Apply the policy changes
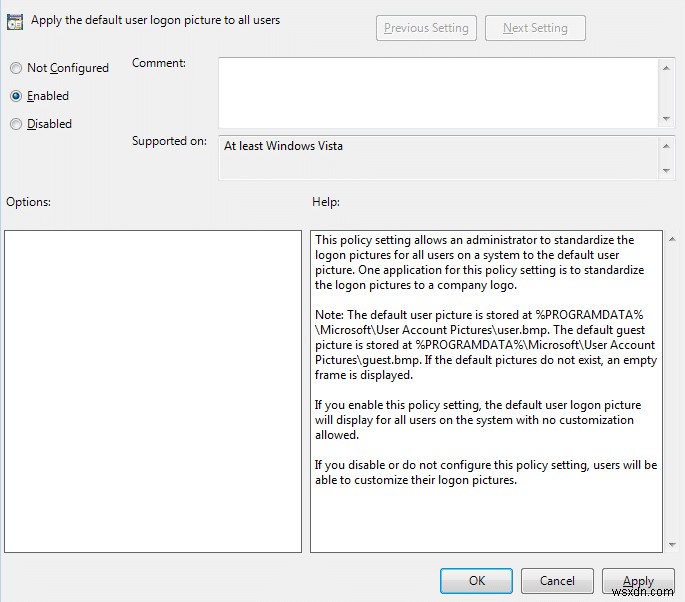Screen dimensions: 685x602 click(638, 581)
